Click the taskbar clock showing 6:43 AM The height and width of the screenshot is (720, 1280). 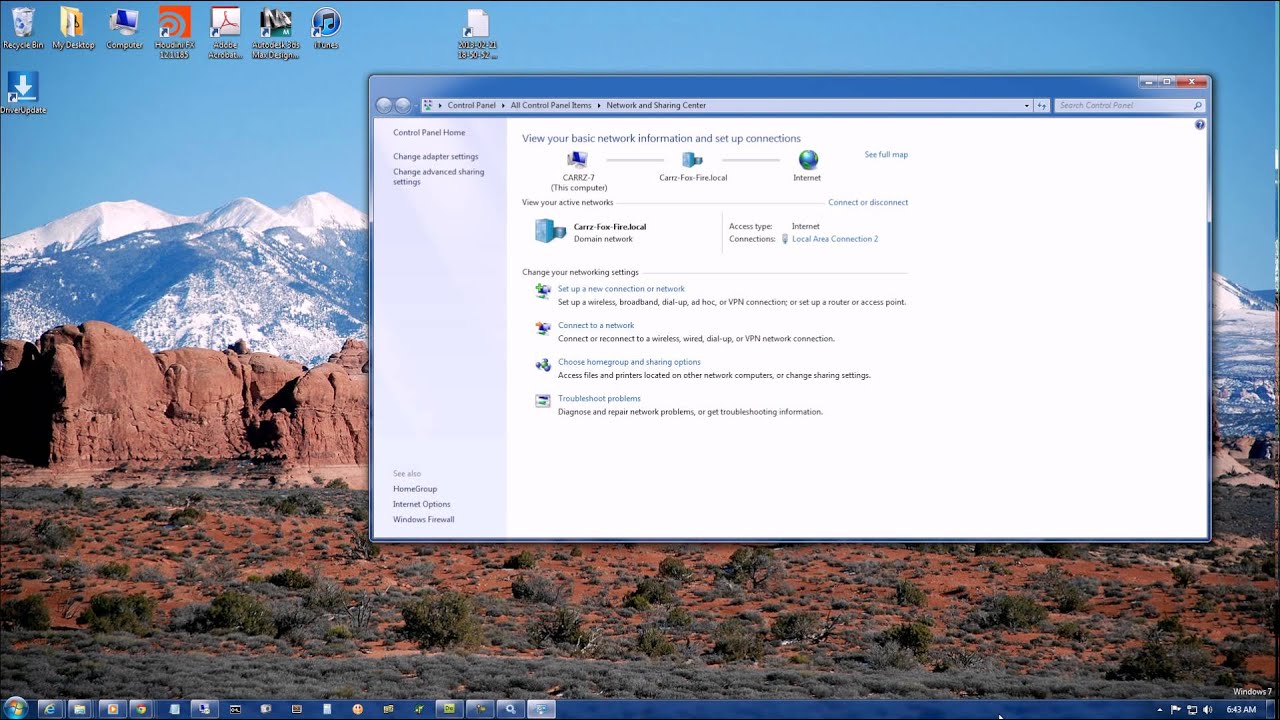(x=1241, y=709)
